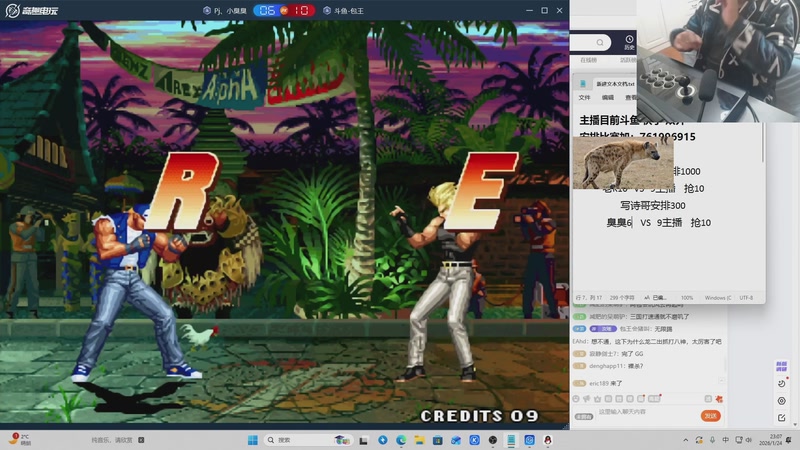
Task: Open the 历史 history clock icon
Action: tap(629, 42)
